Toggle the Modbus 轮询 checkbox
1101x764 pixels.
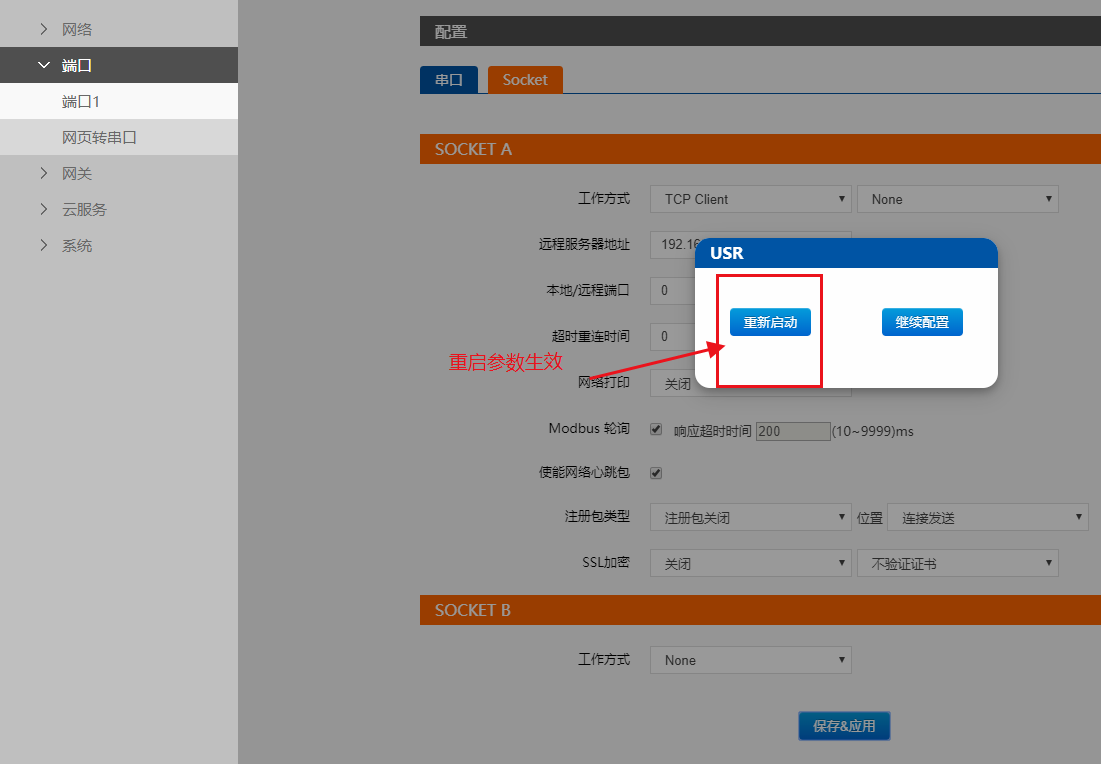(x=656, y=429)
